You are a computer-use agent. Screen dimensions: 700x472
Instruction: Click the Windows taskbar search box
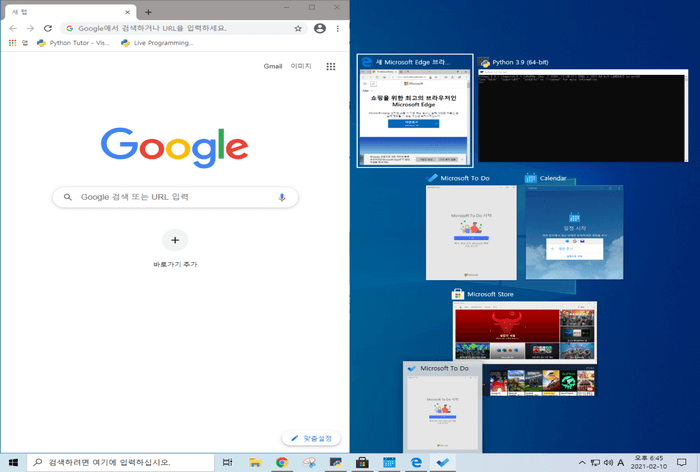pyautogui.click(x=121, y=463)
